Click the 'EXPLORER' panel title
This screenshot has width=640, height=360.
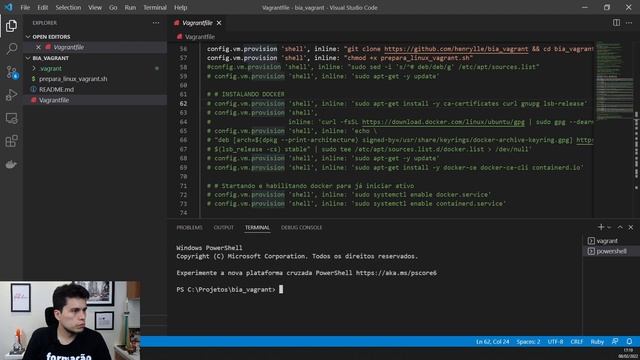(x=45, y=23)
